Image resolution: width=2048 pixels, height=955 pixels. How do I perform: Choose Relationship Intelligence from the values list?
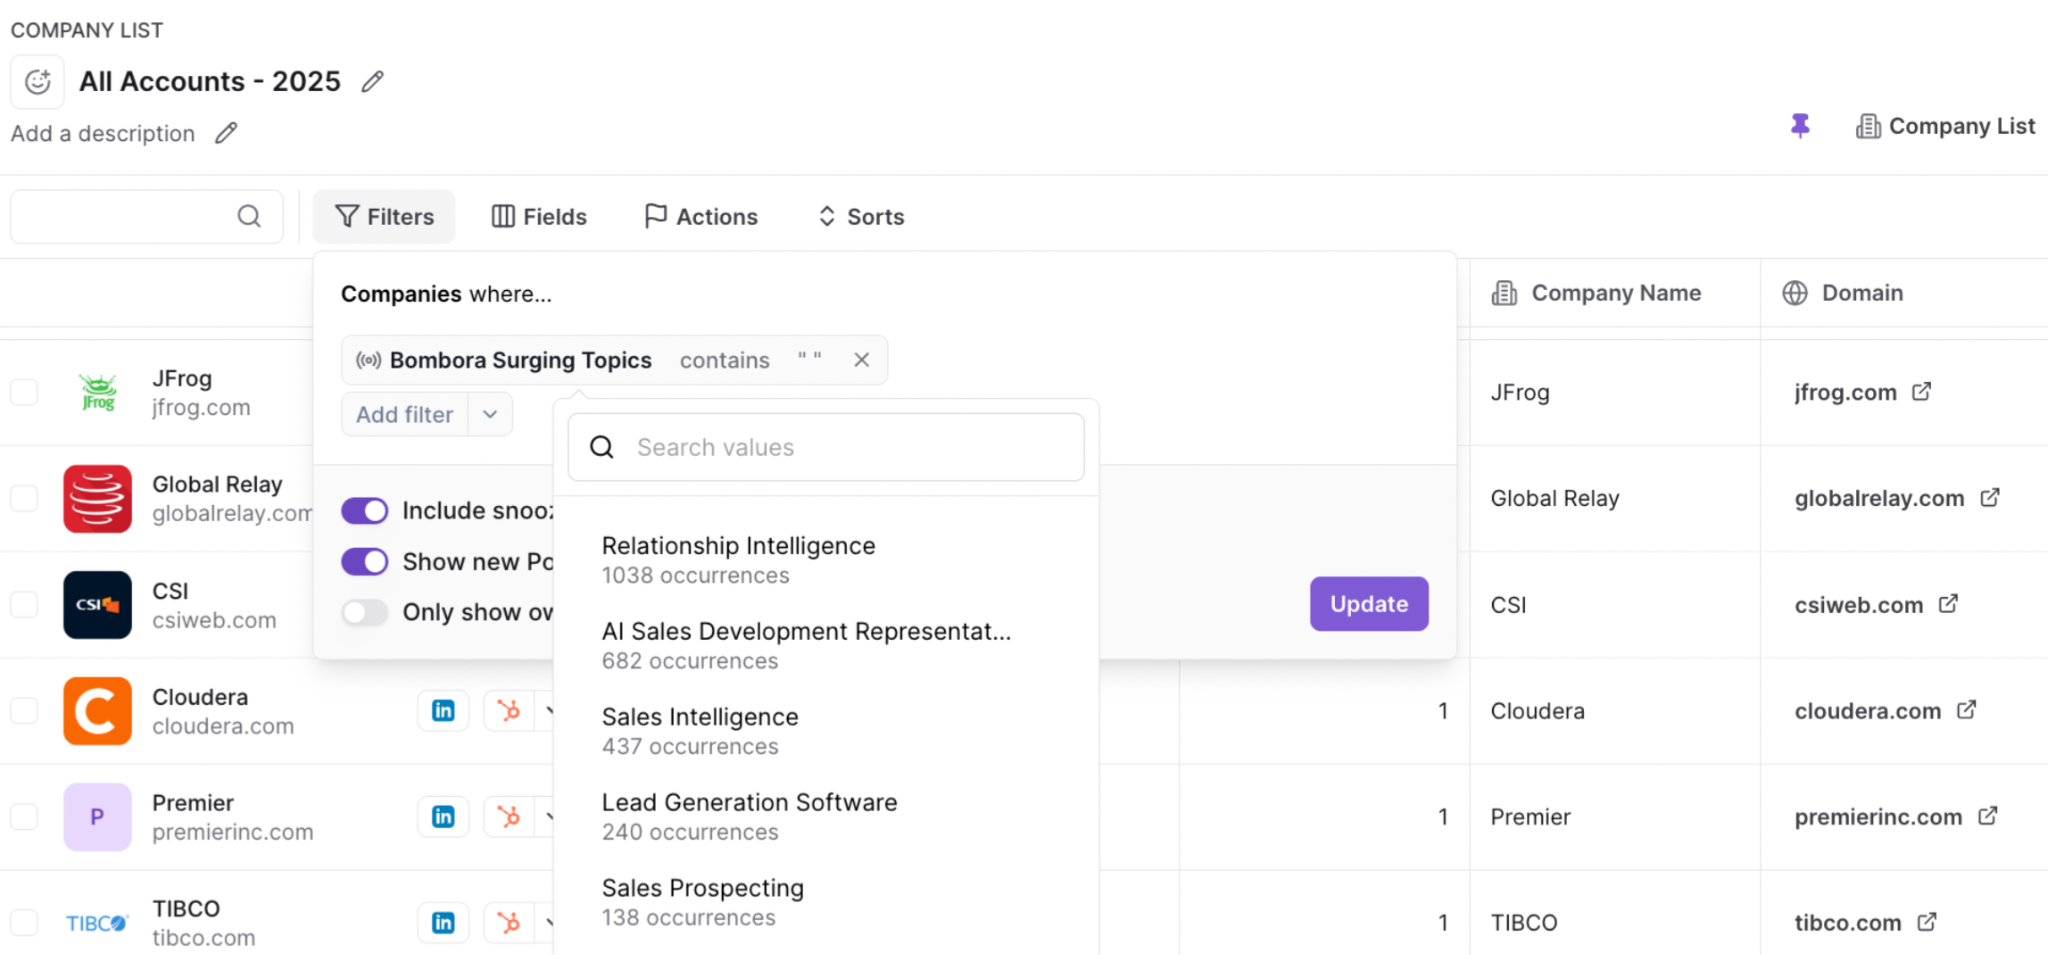(x=826, y=560)
